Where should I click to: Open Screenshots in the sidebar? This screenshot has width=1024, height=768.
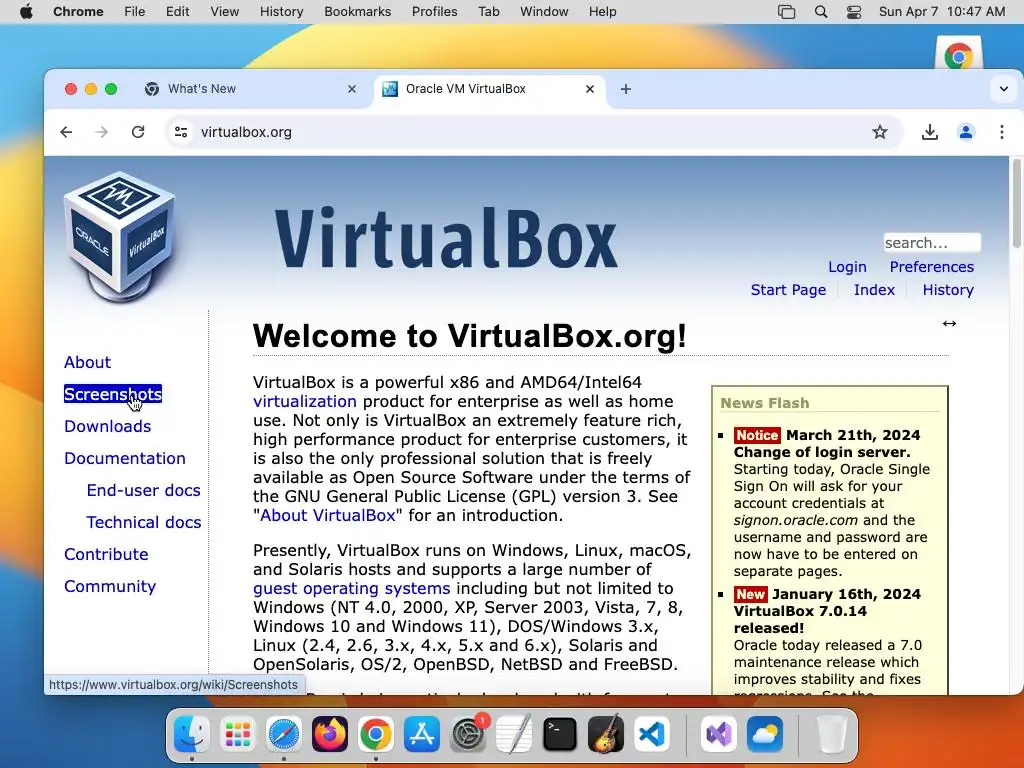point(113,394)
